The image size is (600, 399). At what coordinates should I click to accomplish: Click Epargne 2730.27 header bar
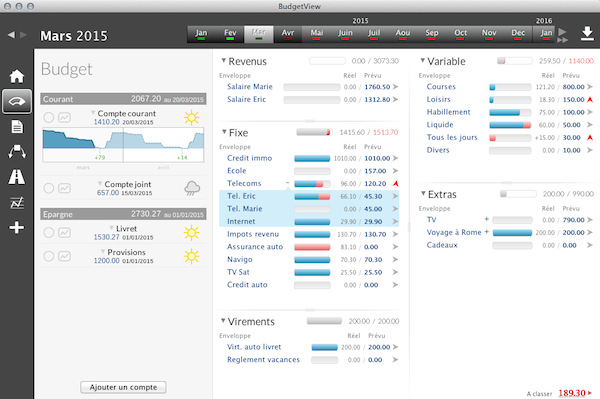pyautogui.click(x=123, y=214)
